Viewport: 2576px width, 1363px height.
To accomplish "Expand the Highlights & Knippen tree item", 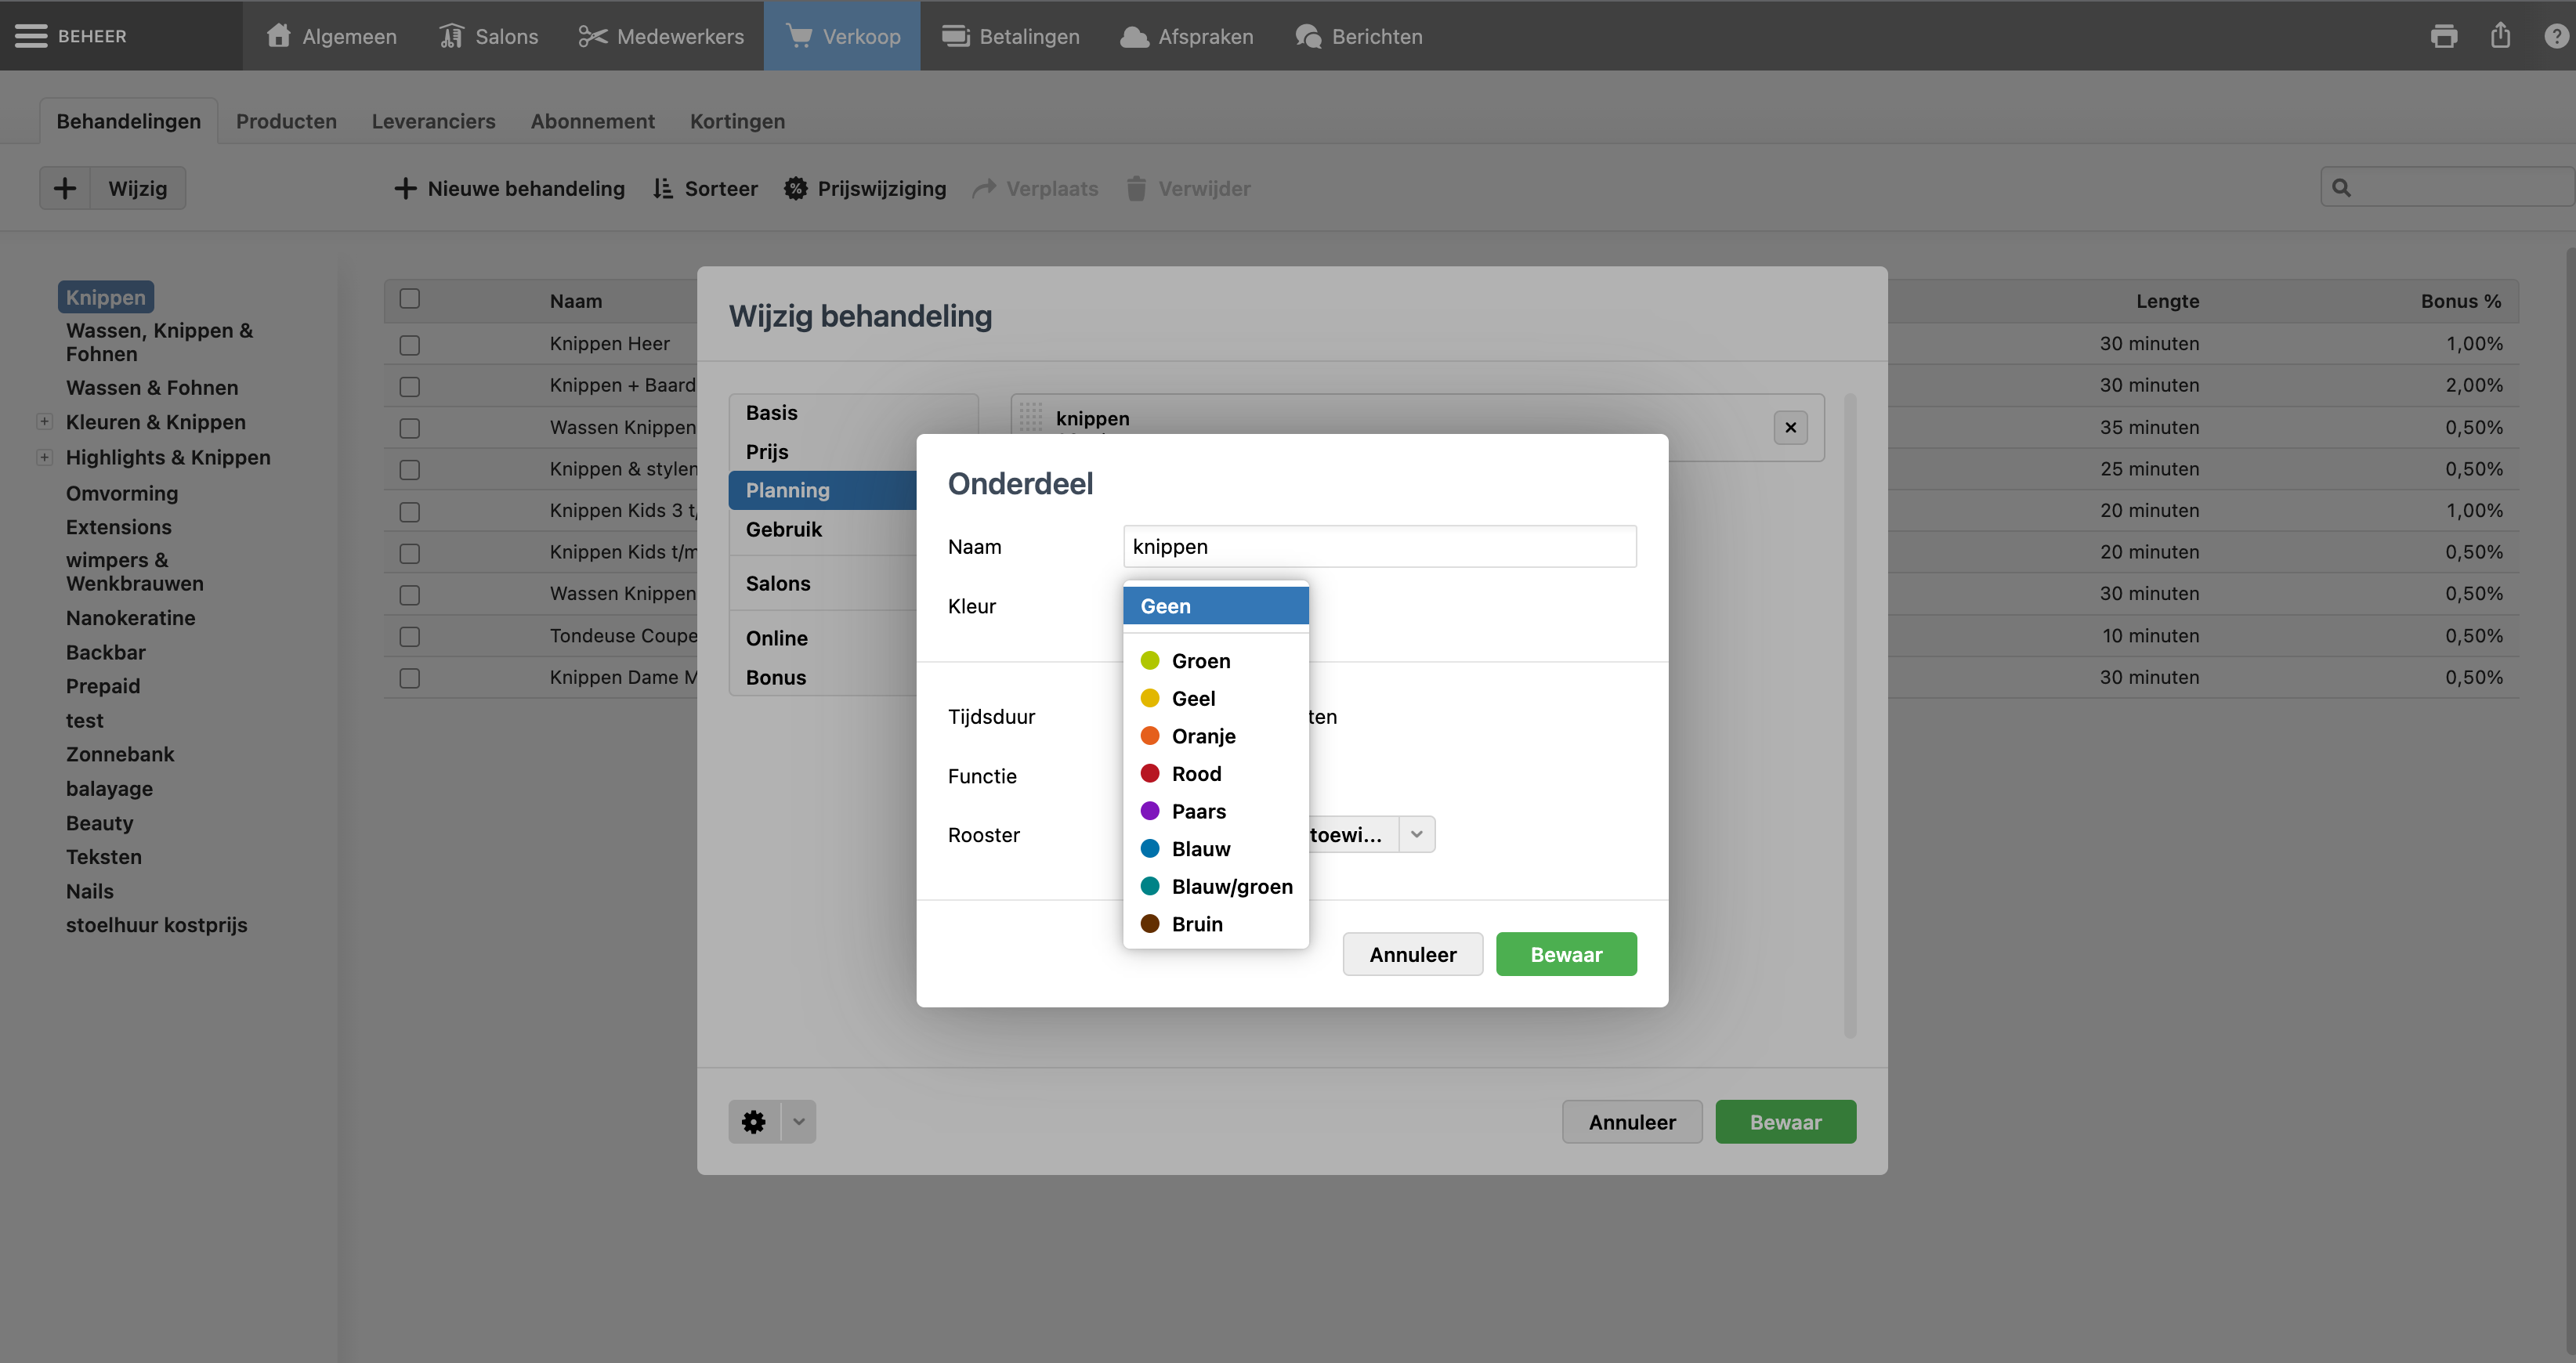I will point(44,457).
